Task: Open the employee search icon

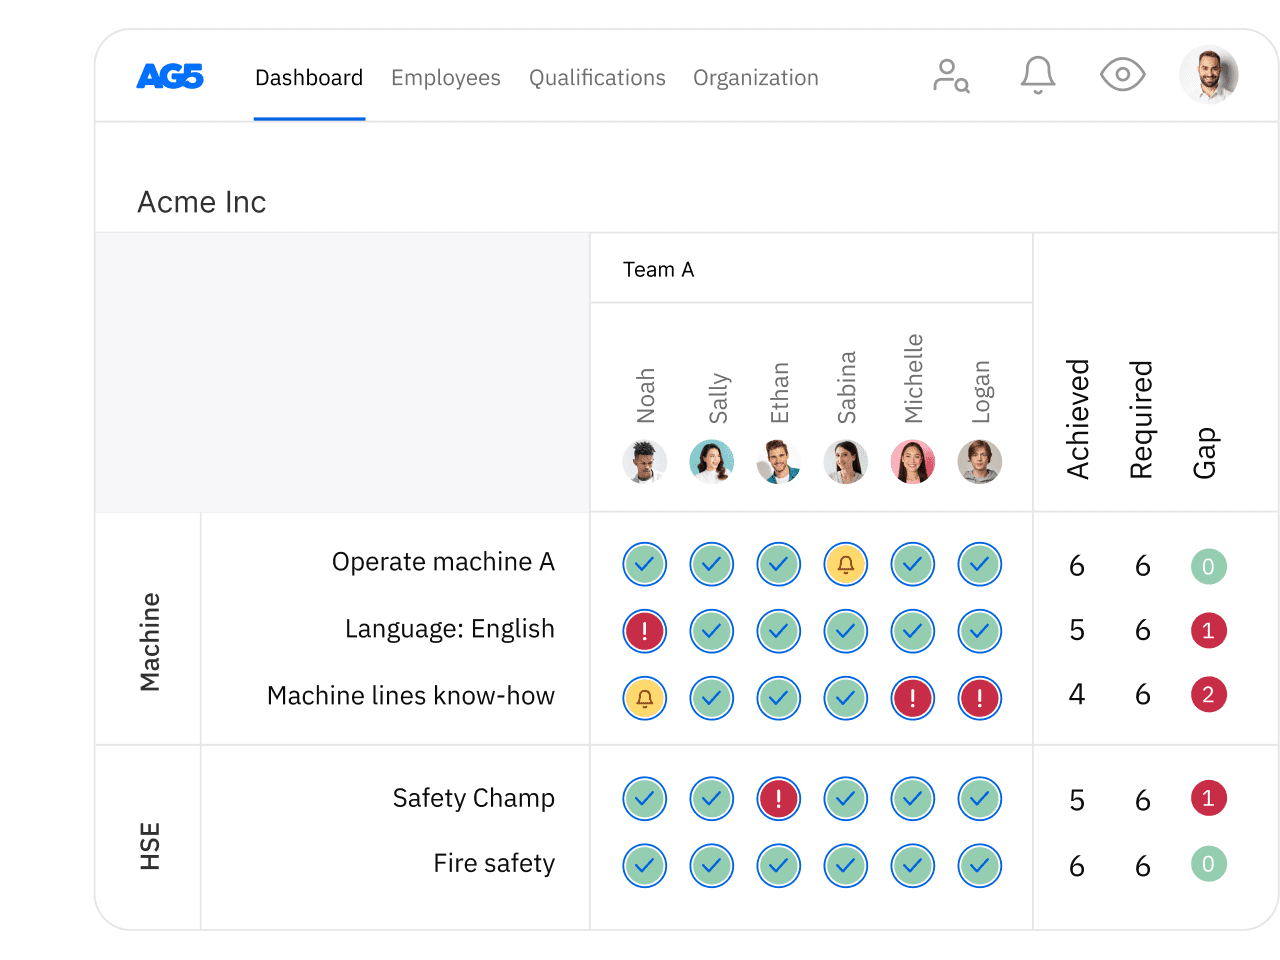Action: [950, 74]
